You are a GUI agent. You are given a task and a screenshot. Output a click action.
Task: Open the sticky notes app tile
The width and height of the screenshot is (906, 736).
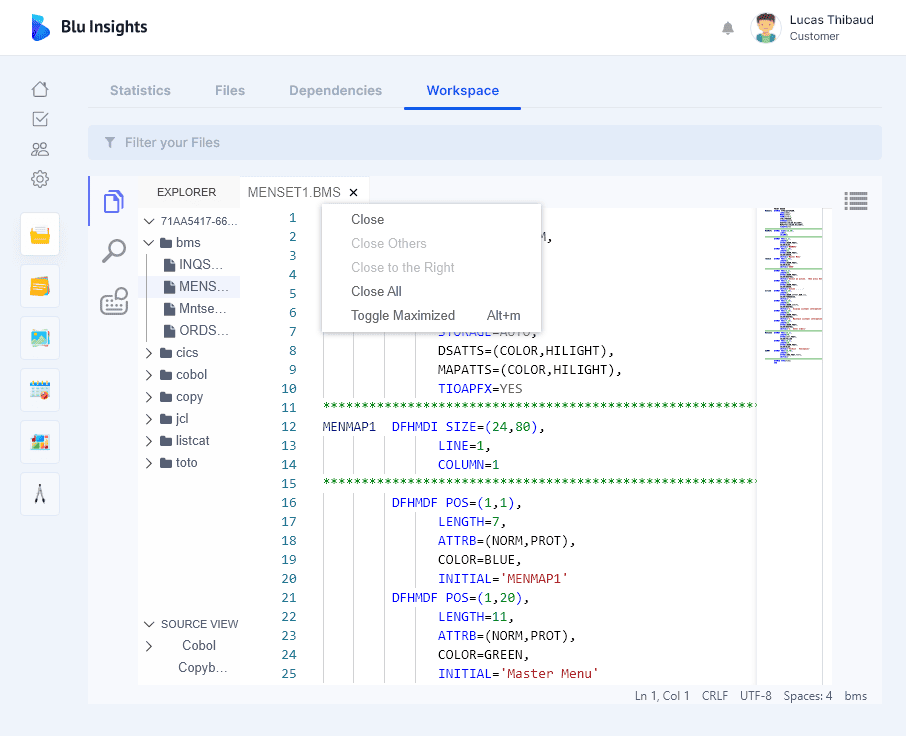(40, 286)
